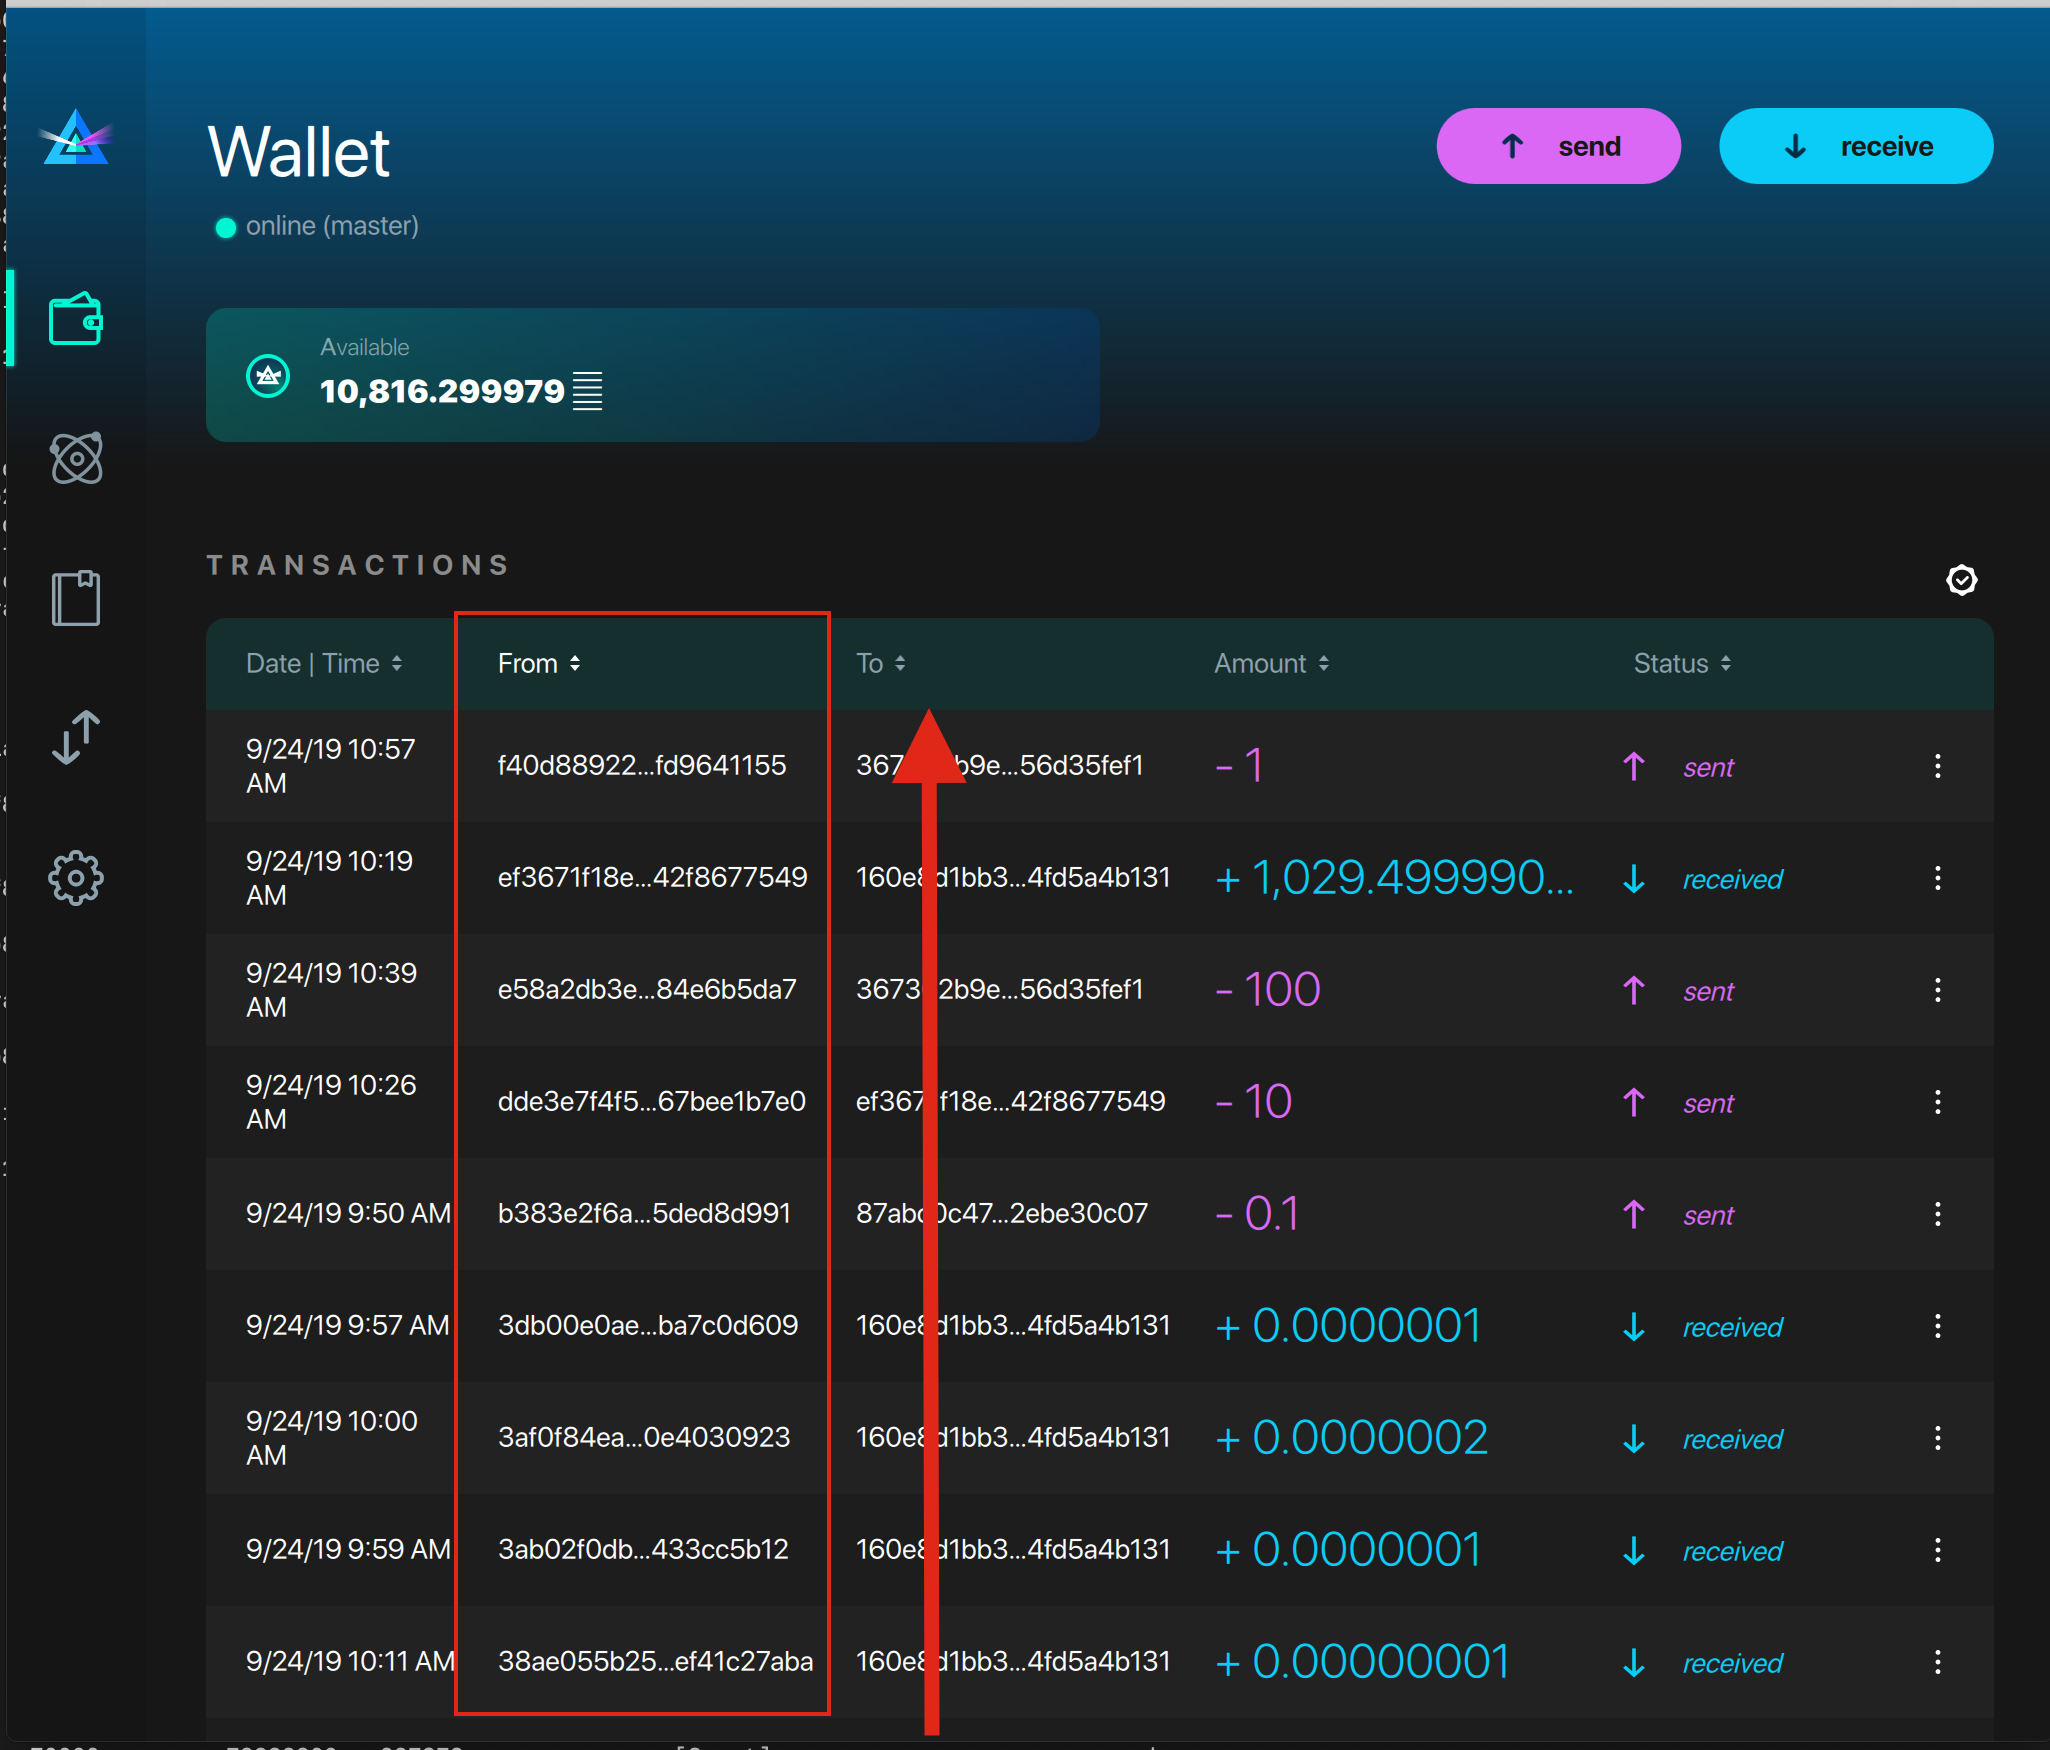
Task: Open Settings from the sidebar gear icon
Action: (x=76, y=878)
